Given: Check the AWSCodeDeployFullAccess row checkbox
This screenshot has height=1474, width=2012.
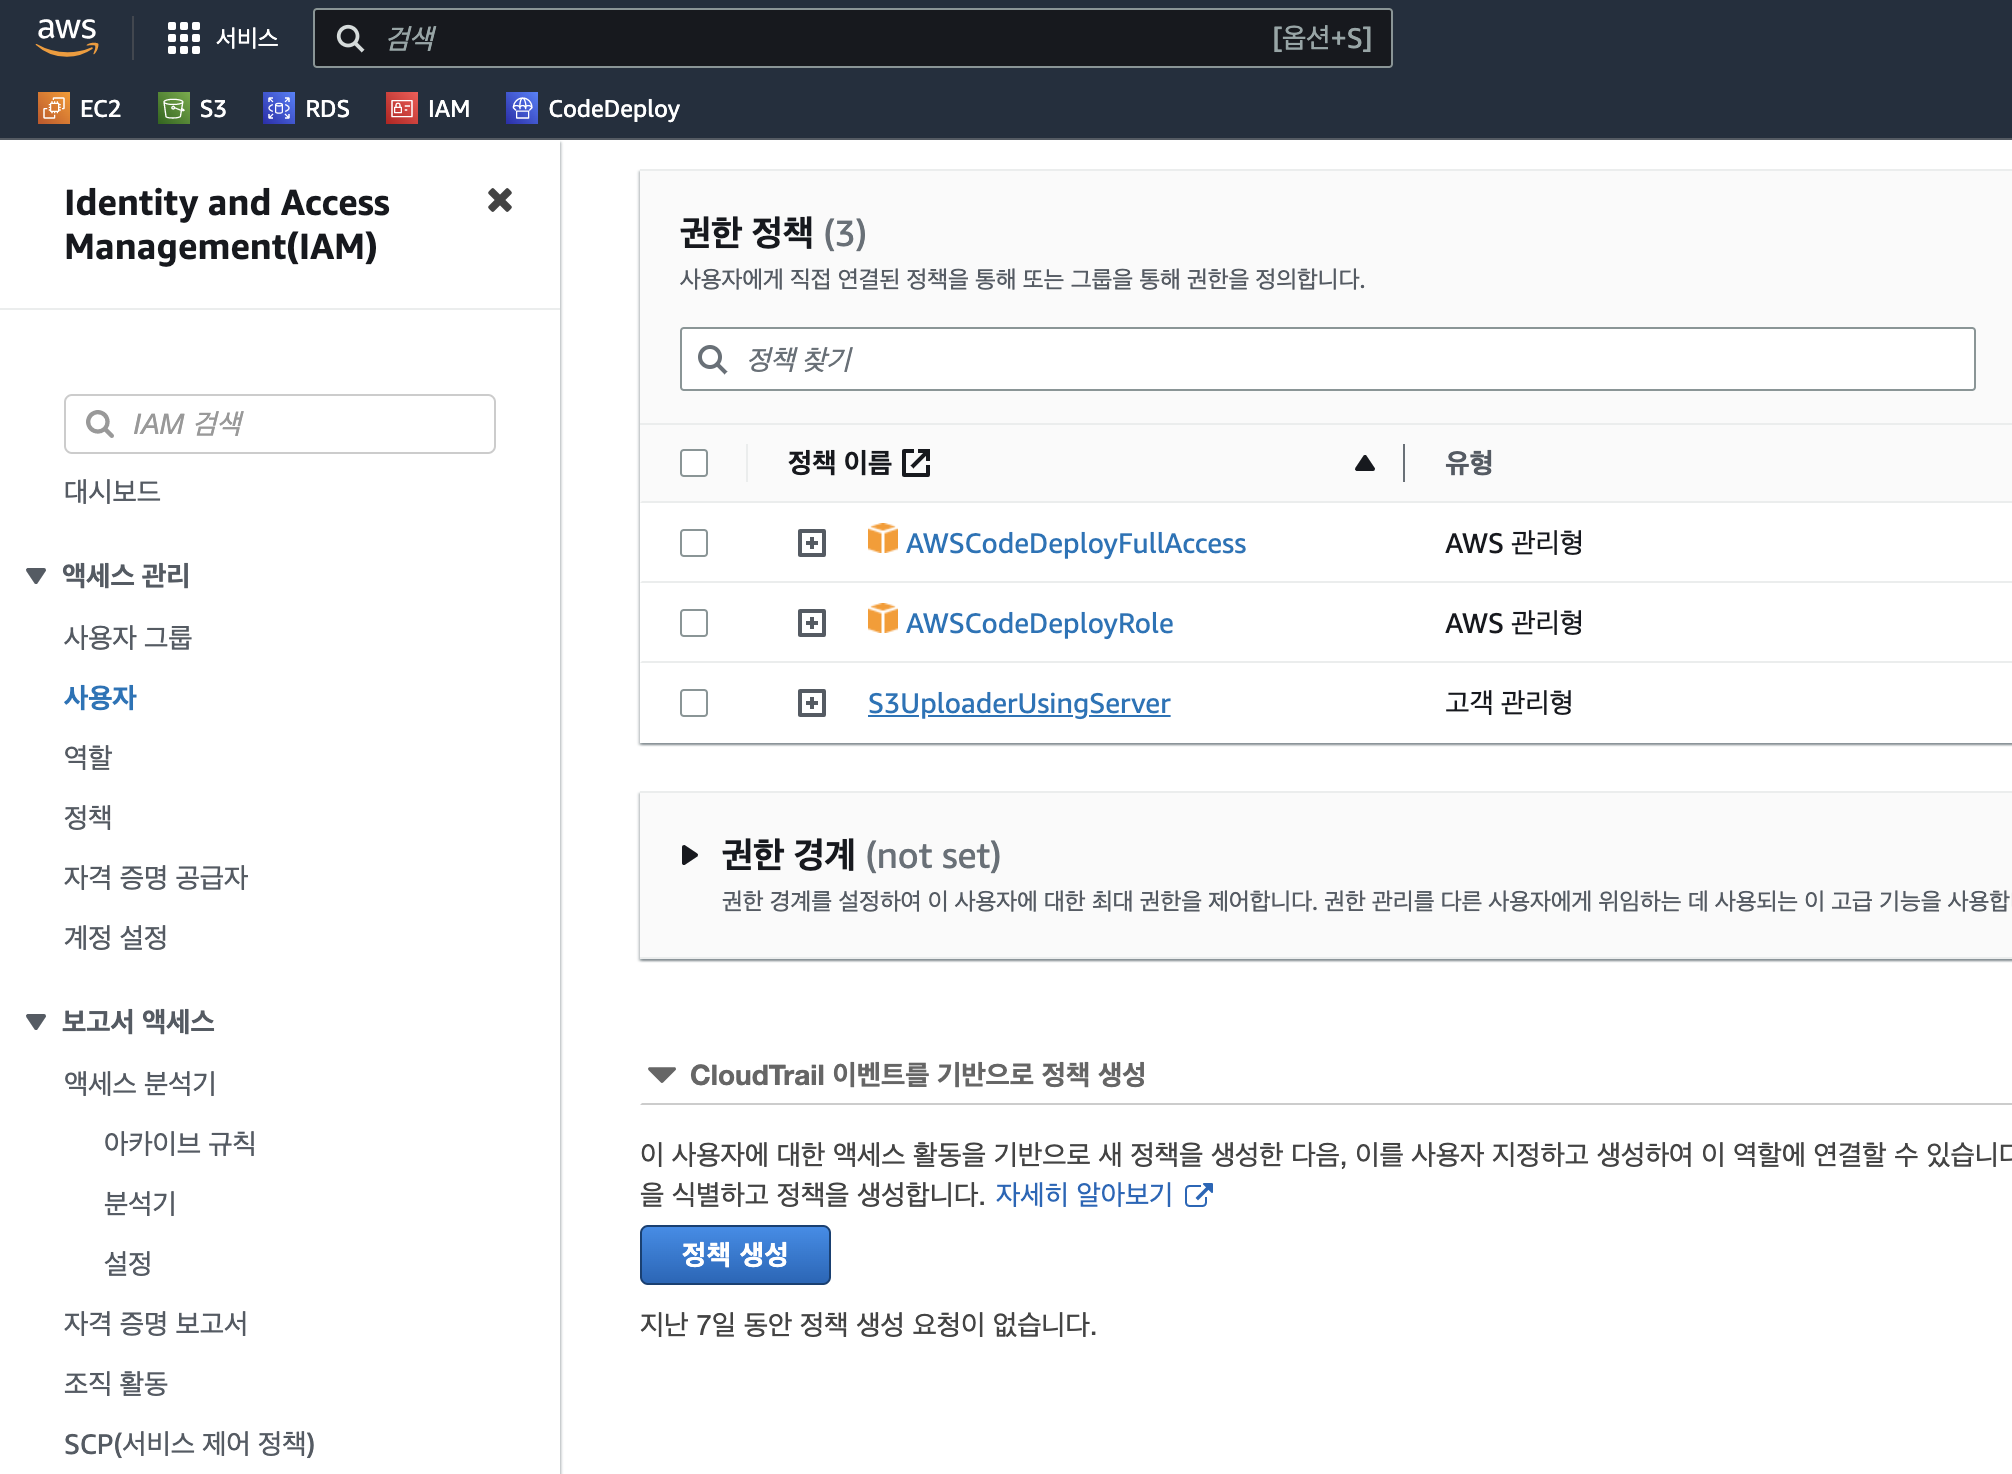Looking at the screenshot, I should (x=694, y=543).
